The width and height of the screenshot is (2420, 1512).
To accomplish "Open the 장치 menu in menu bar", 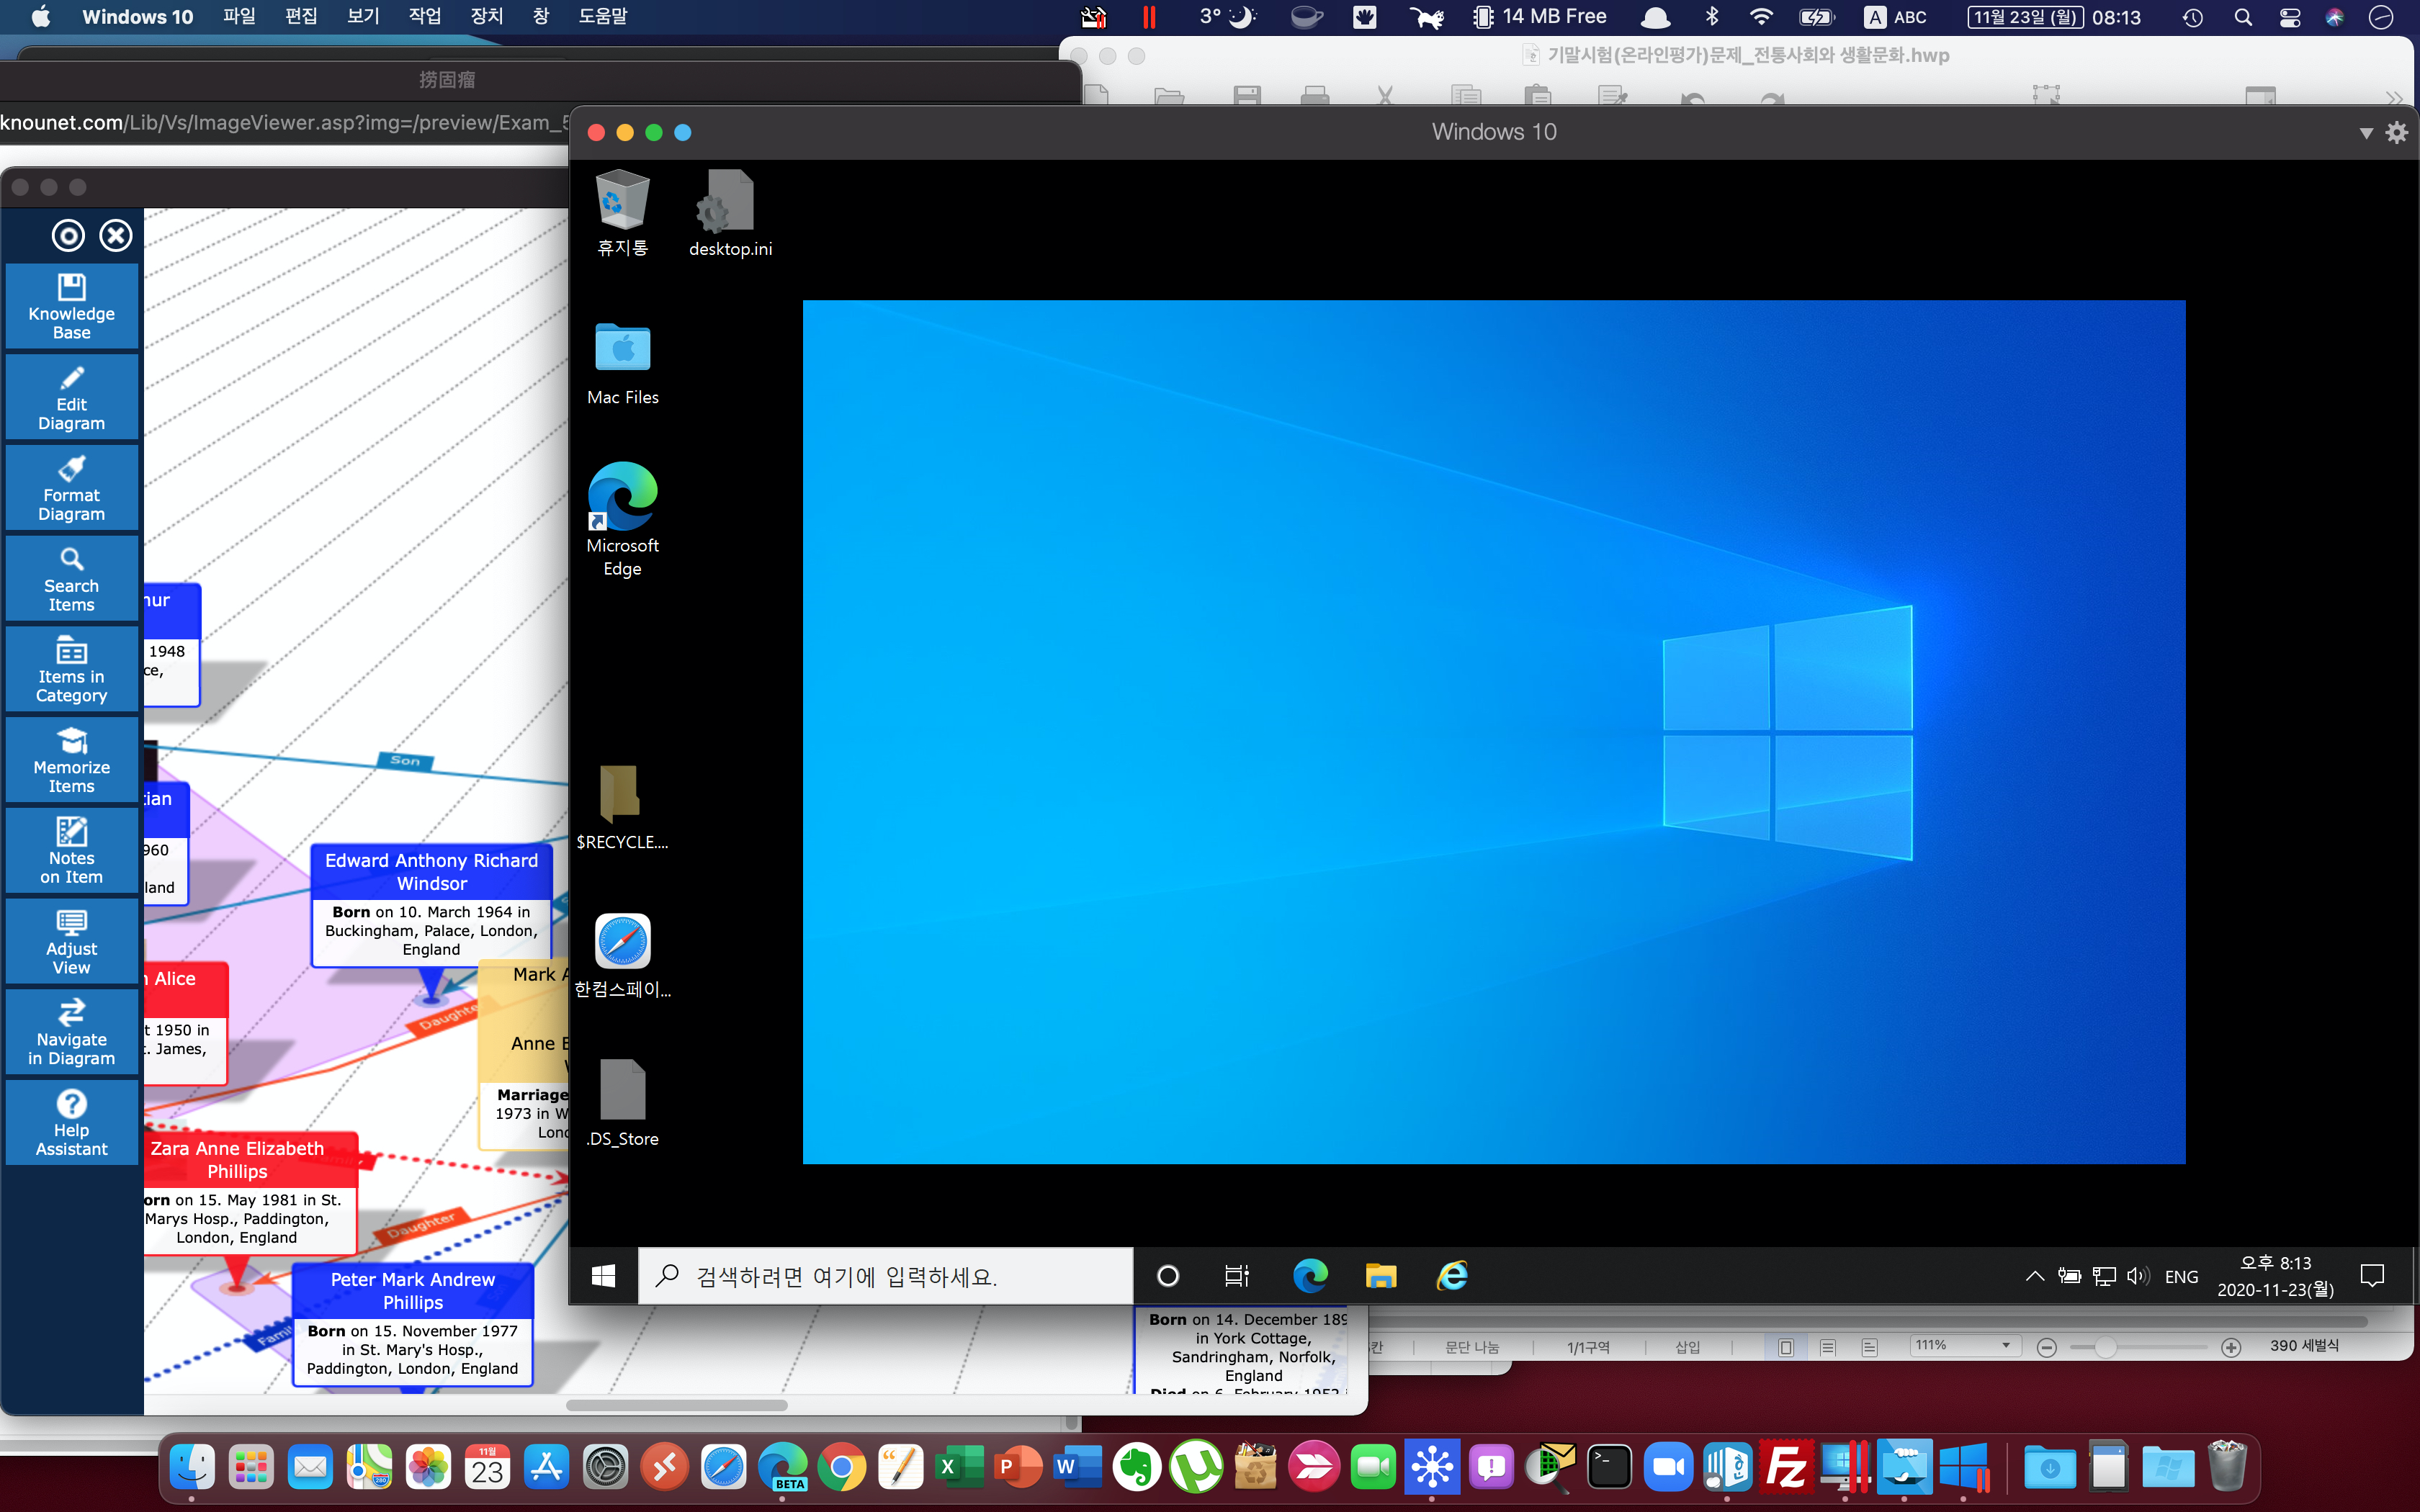I will click(x=486, y=17).
